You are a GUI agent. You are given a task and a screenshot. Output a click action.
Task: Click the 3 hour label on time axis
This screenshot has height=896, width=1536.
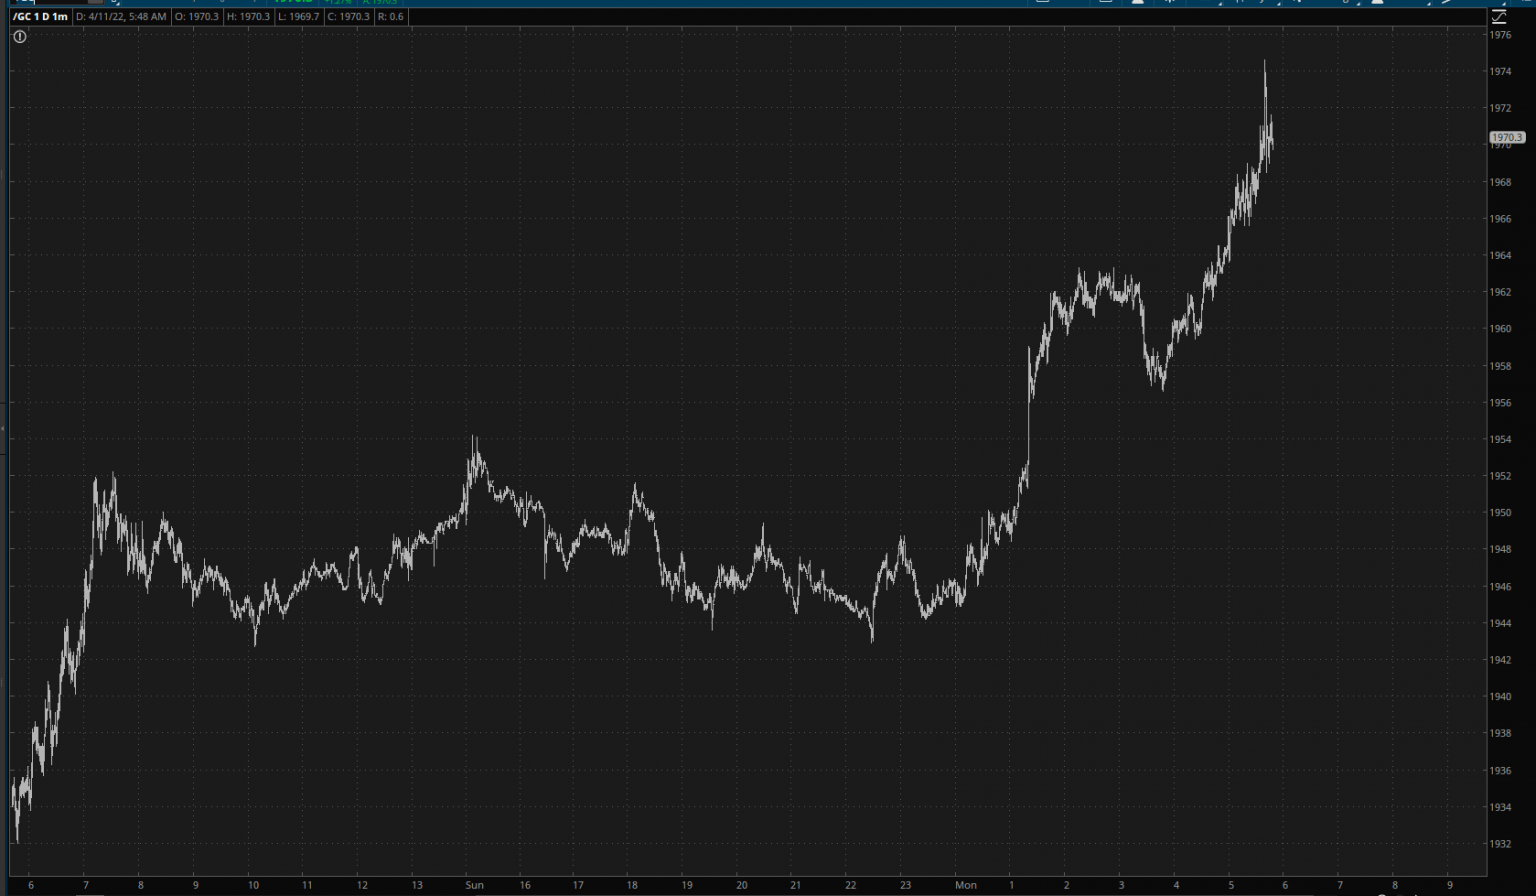point(1121,885)
